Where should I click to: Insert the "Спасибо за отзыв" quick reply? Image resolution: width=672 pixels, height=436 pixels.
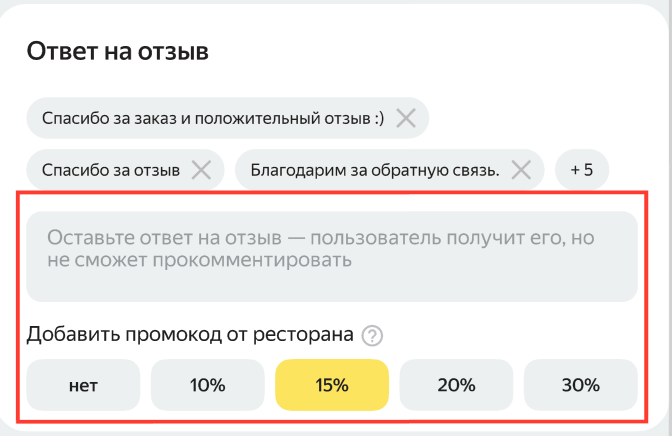(111, 169)
